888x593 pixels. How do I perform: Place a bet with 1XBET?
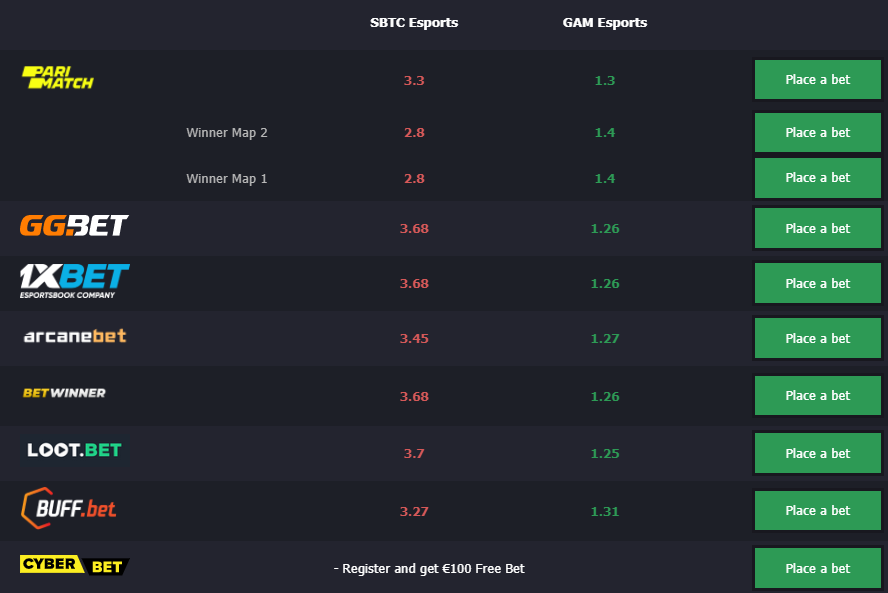[818, 283]
